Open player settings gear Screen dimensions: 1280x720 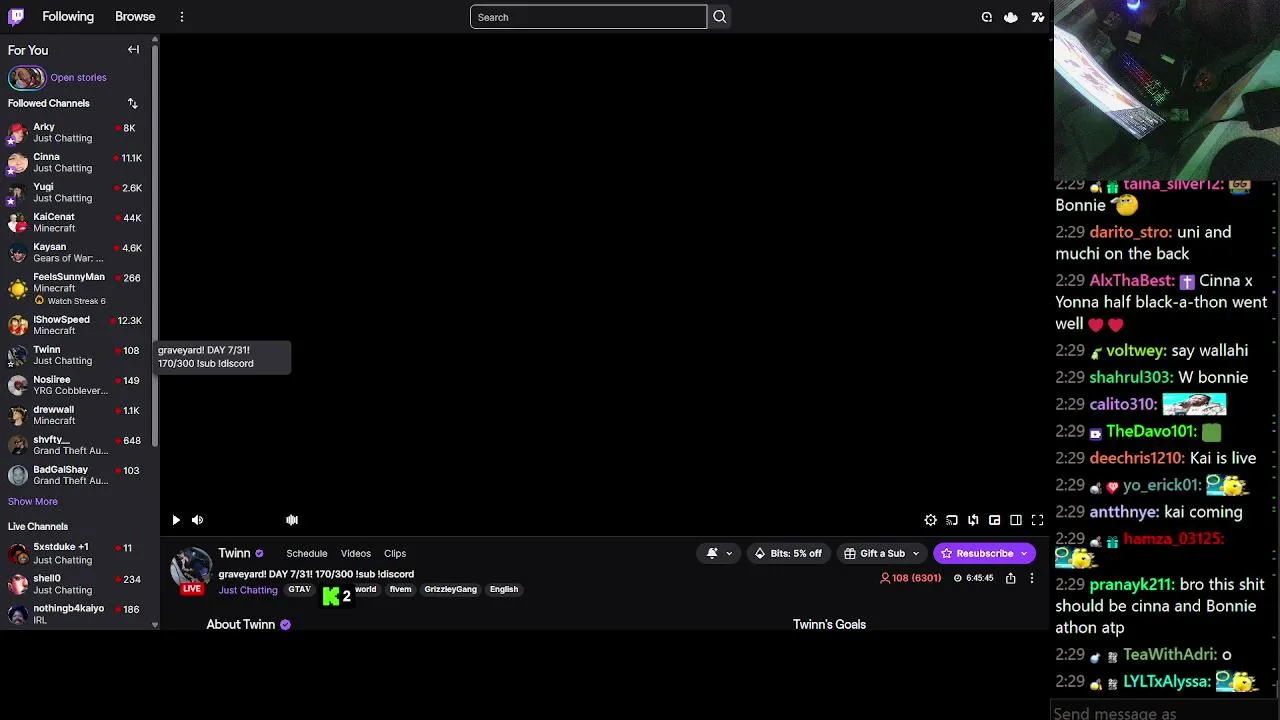[930, 520]
